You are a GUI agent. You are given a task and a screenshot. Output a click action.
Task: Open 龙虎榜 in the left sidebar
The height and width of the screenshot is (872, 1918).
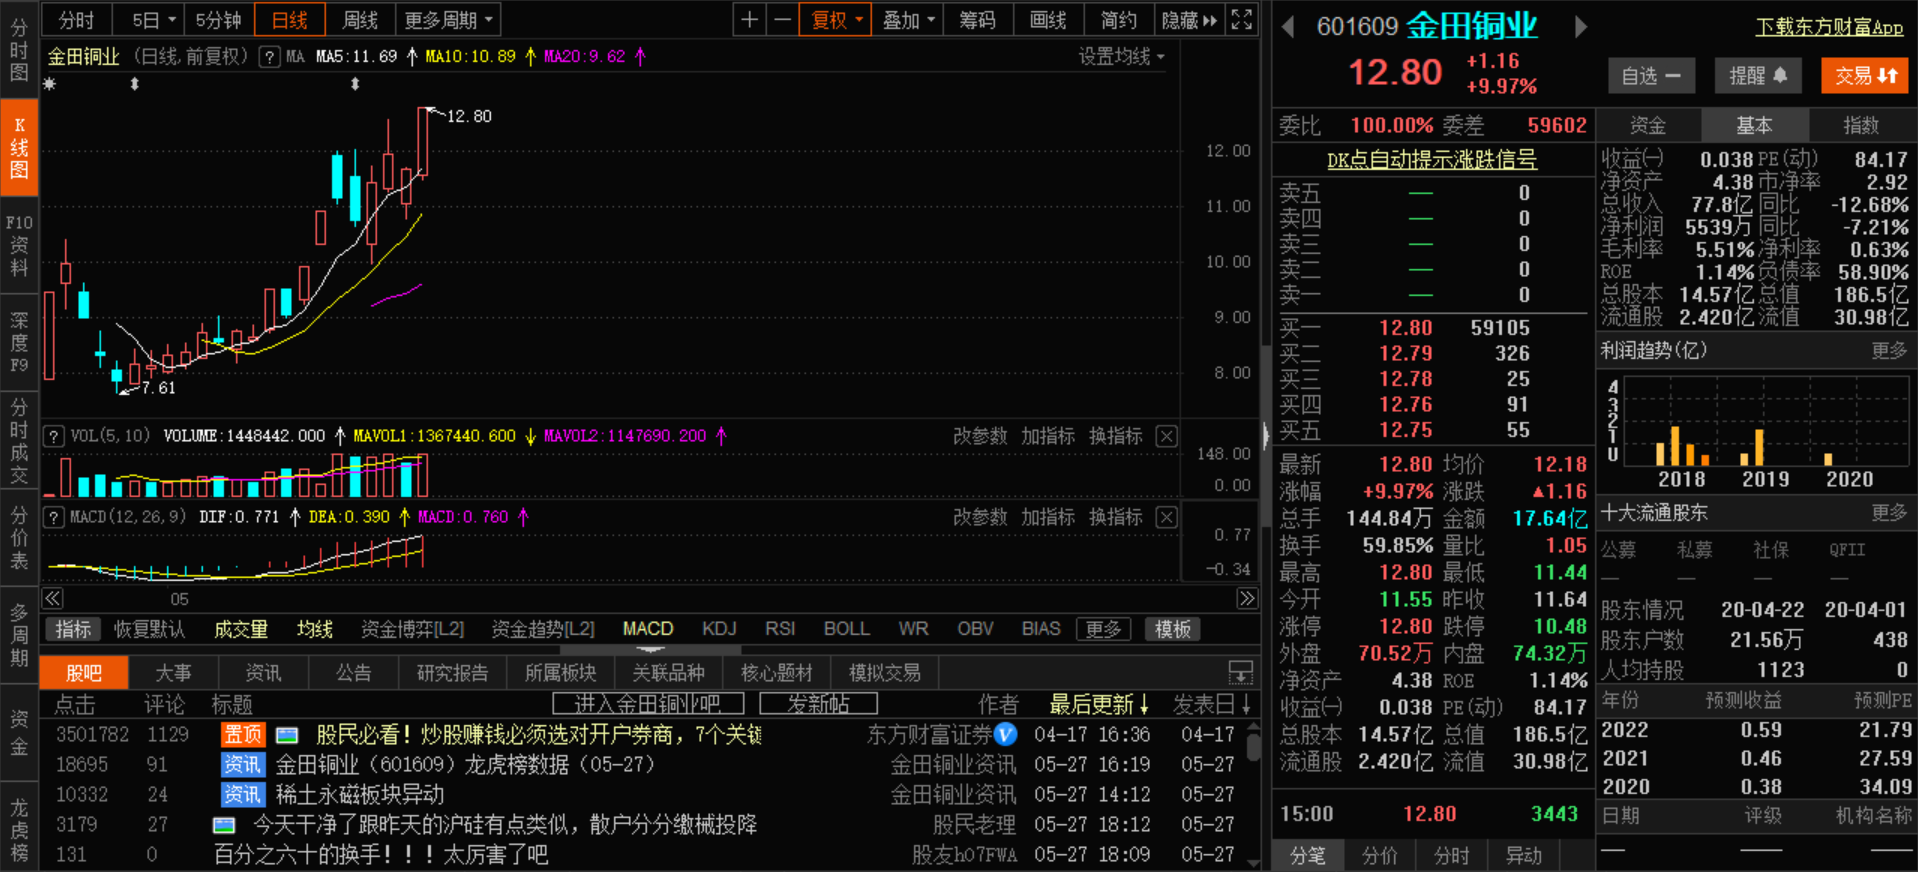[x=19, y=830]
